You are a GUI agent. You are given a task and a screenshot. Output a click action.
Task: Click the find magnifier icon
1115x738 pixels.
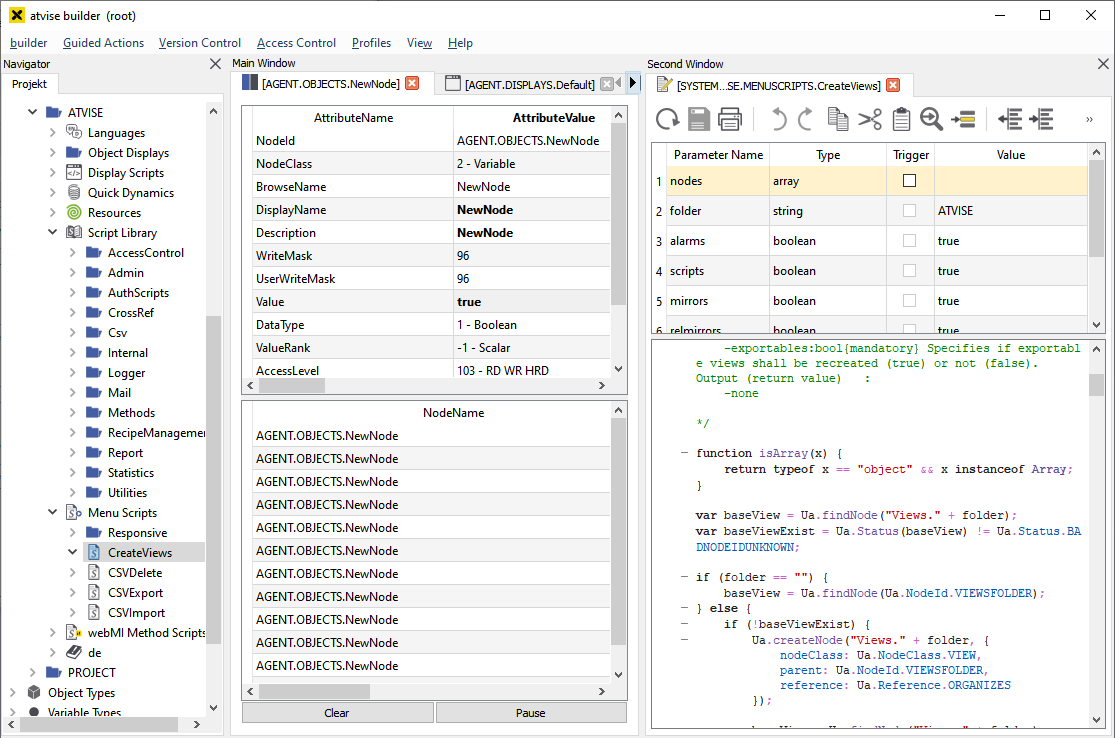(x=931, y=120)
